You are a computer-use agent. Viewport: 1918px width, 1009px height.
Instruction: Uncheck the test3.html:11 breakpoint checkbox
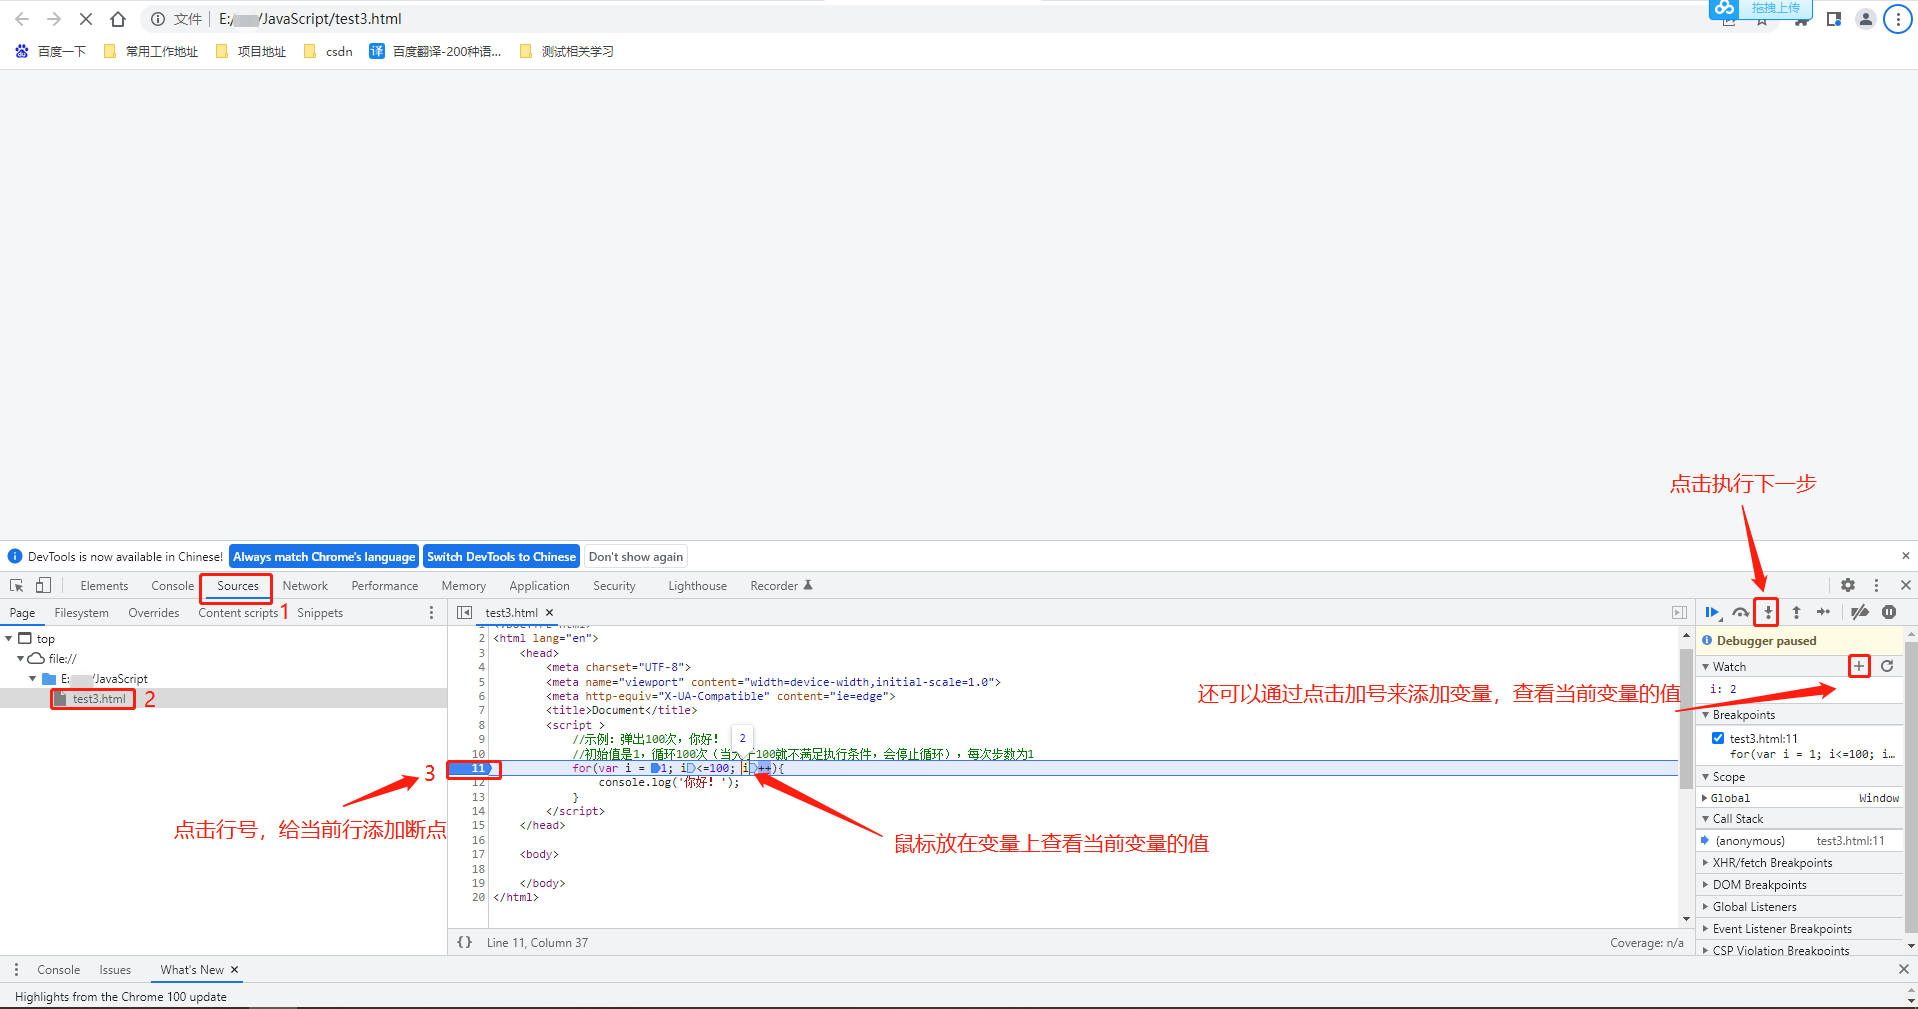1718,739
